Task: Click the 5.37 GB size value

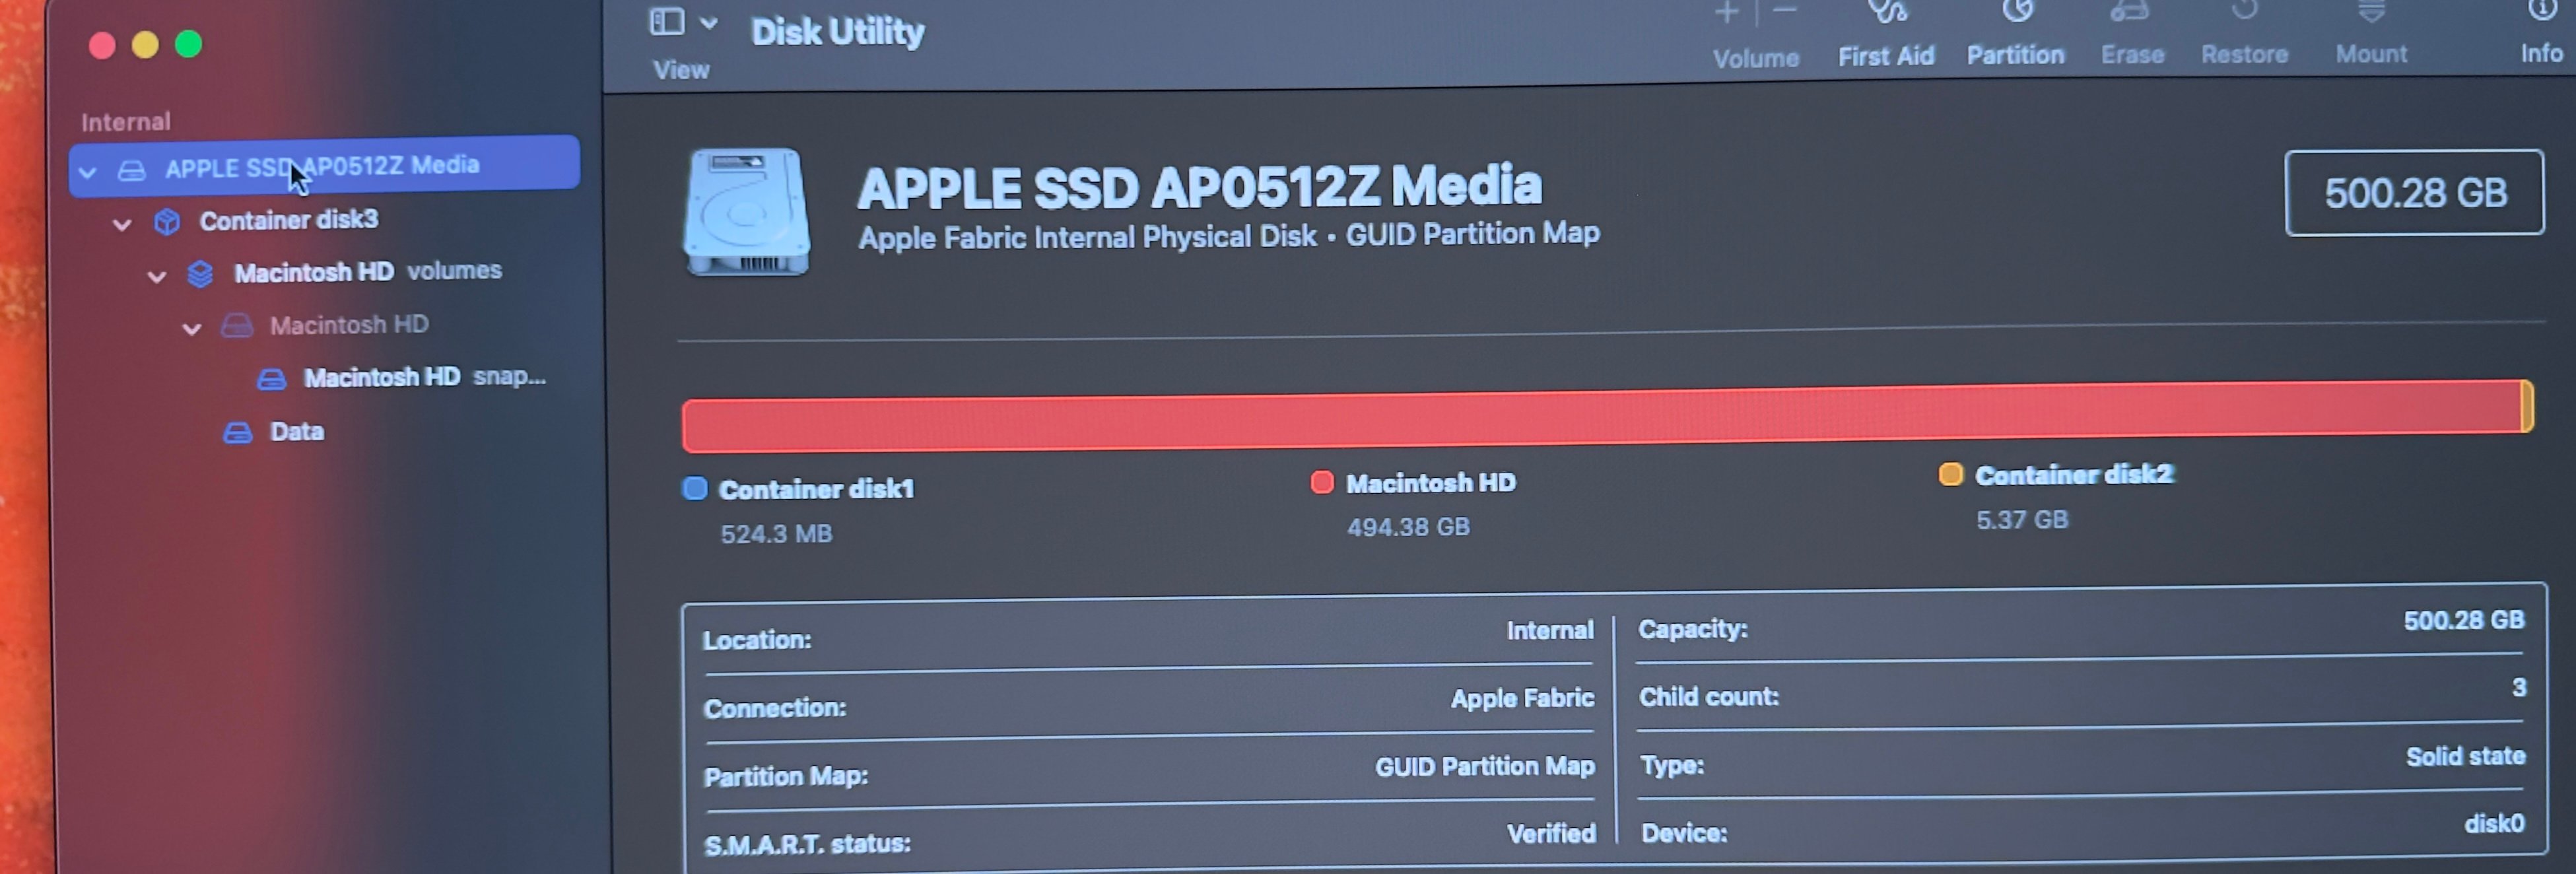Action: pyautogui.click(x=2022, y=520)
